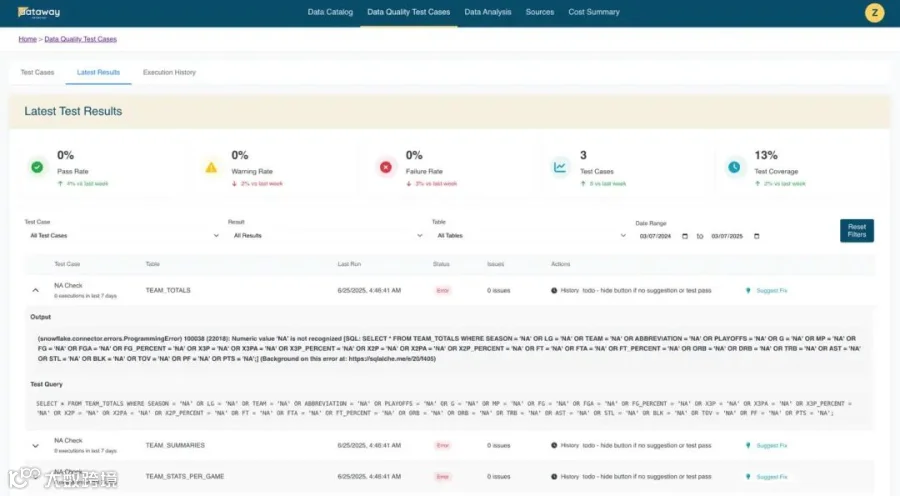Switch to the Execution History tab
This screenshot has height=496, width=900.
pyautogui.click(x=169, y=72)
